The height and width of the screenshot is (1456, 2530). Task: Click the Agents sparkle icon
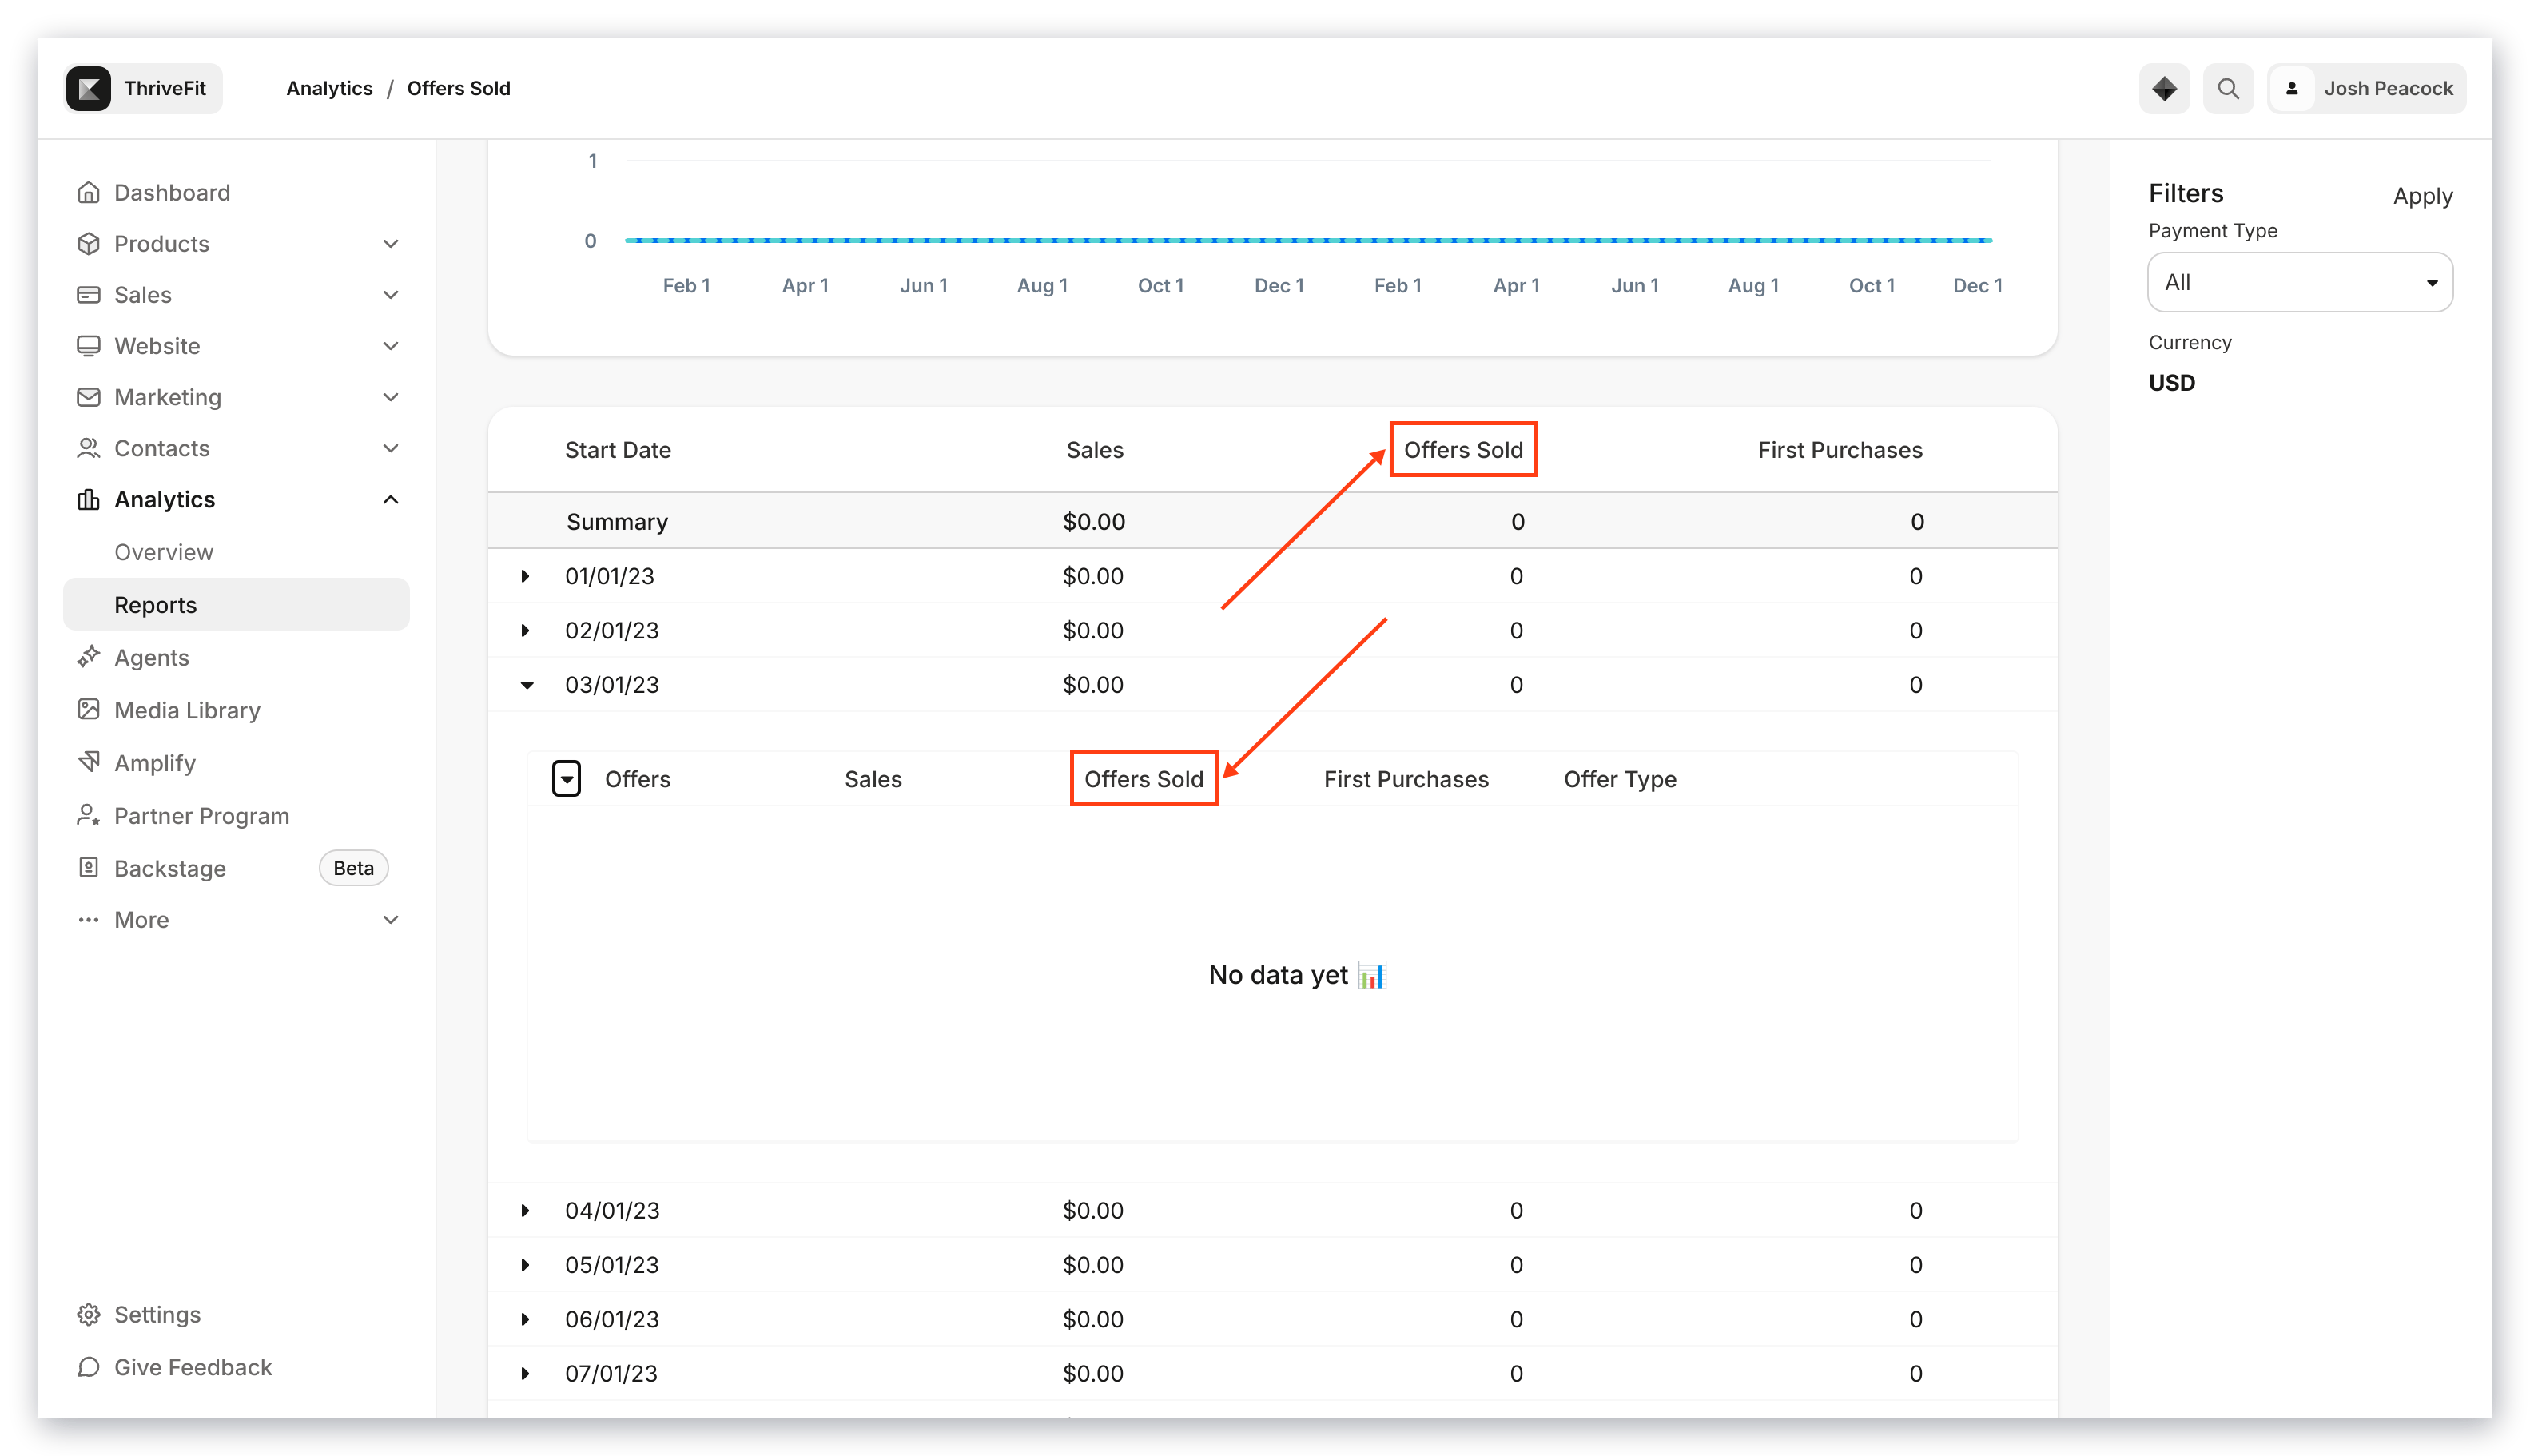[x=89, y=656]
